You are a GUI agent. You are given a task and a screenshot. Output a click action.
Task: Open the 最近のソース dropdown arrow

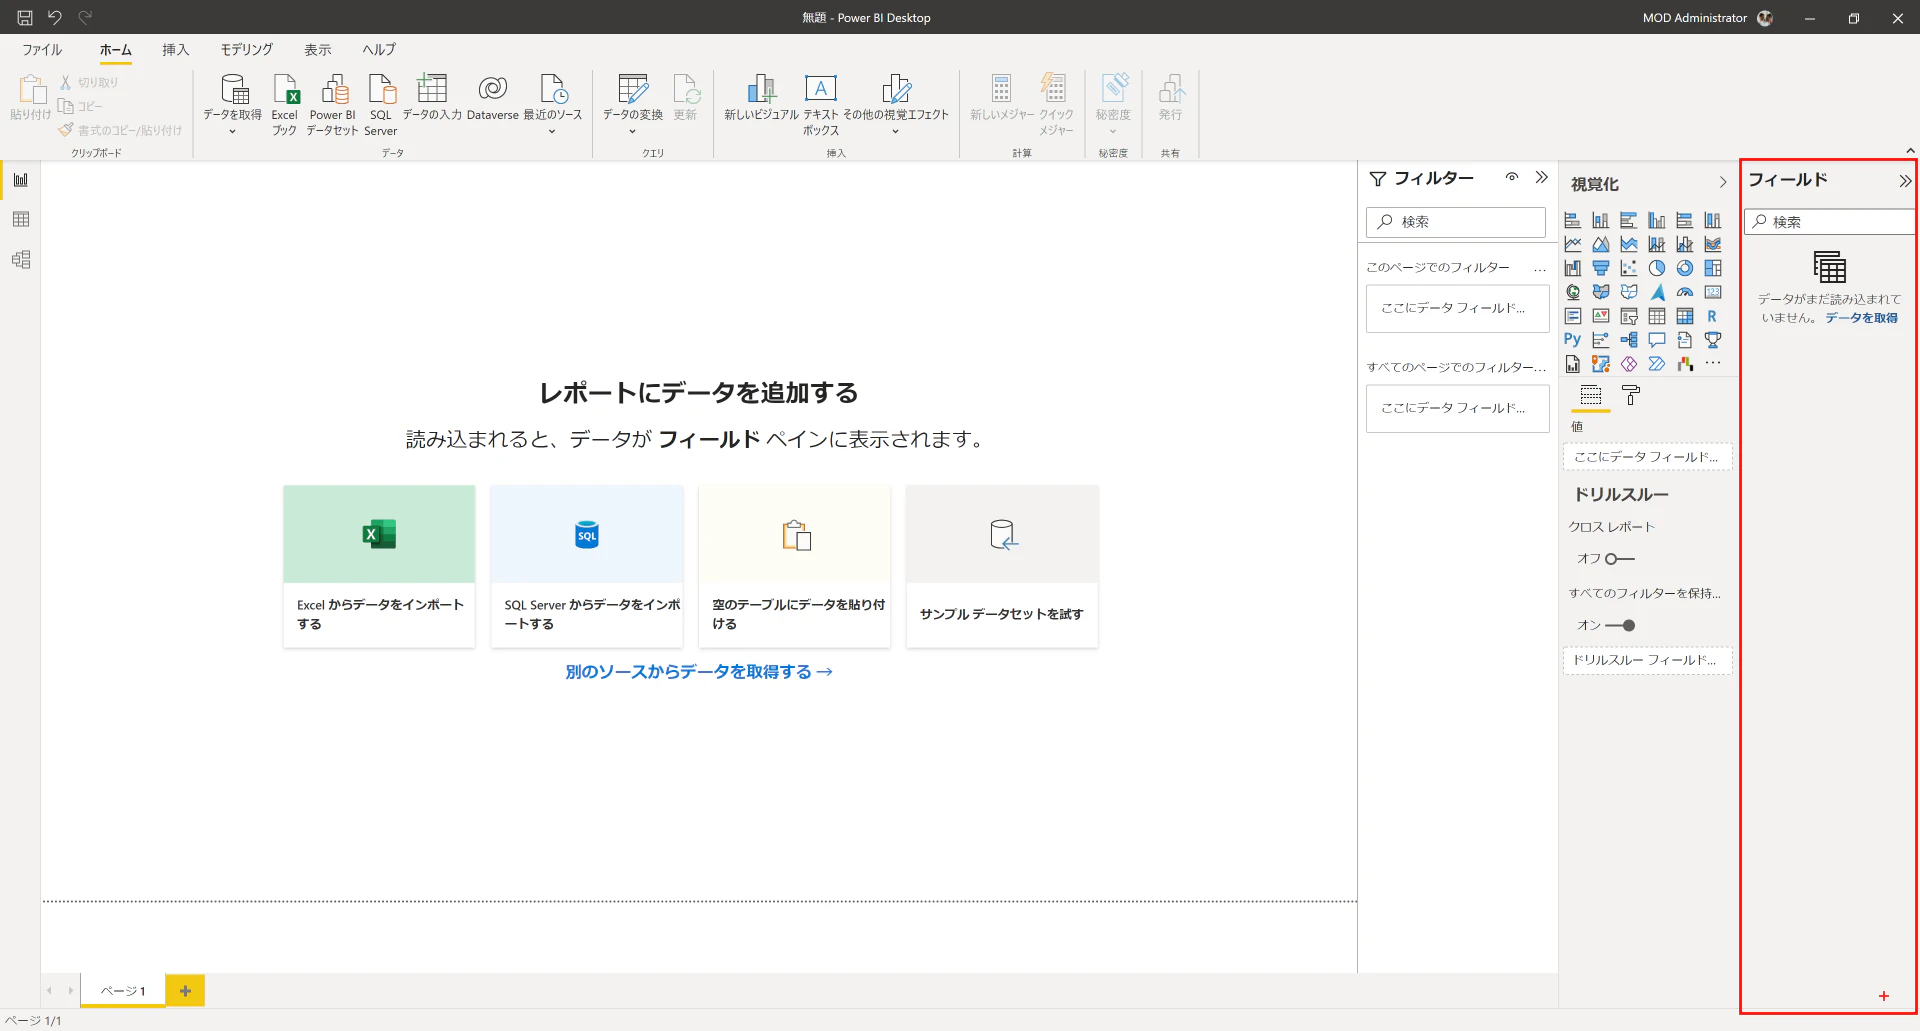(552, 131)
